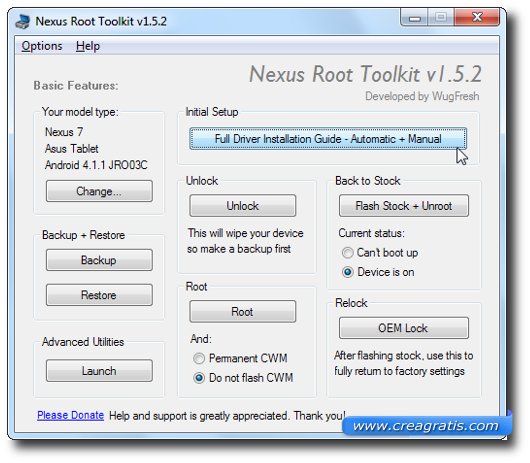Launch Advanced Utilities
Image resolution: width=530 pixels, height=463 pixels.
pyautogui.click(x=99, y=371)
